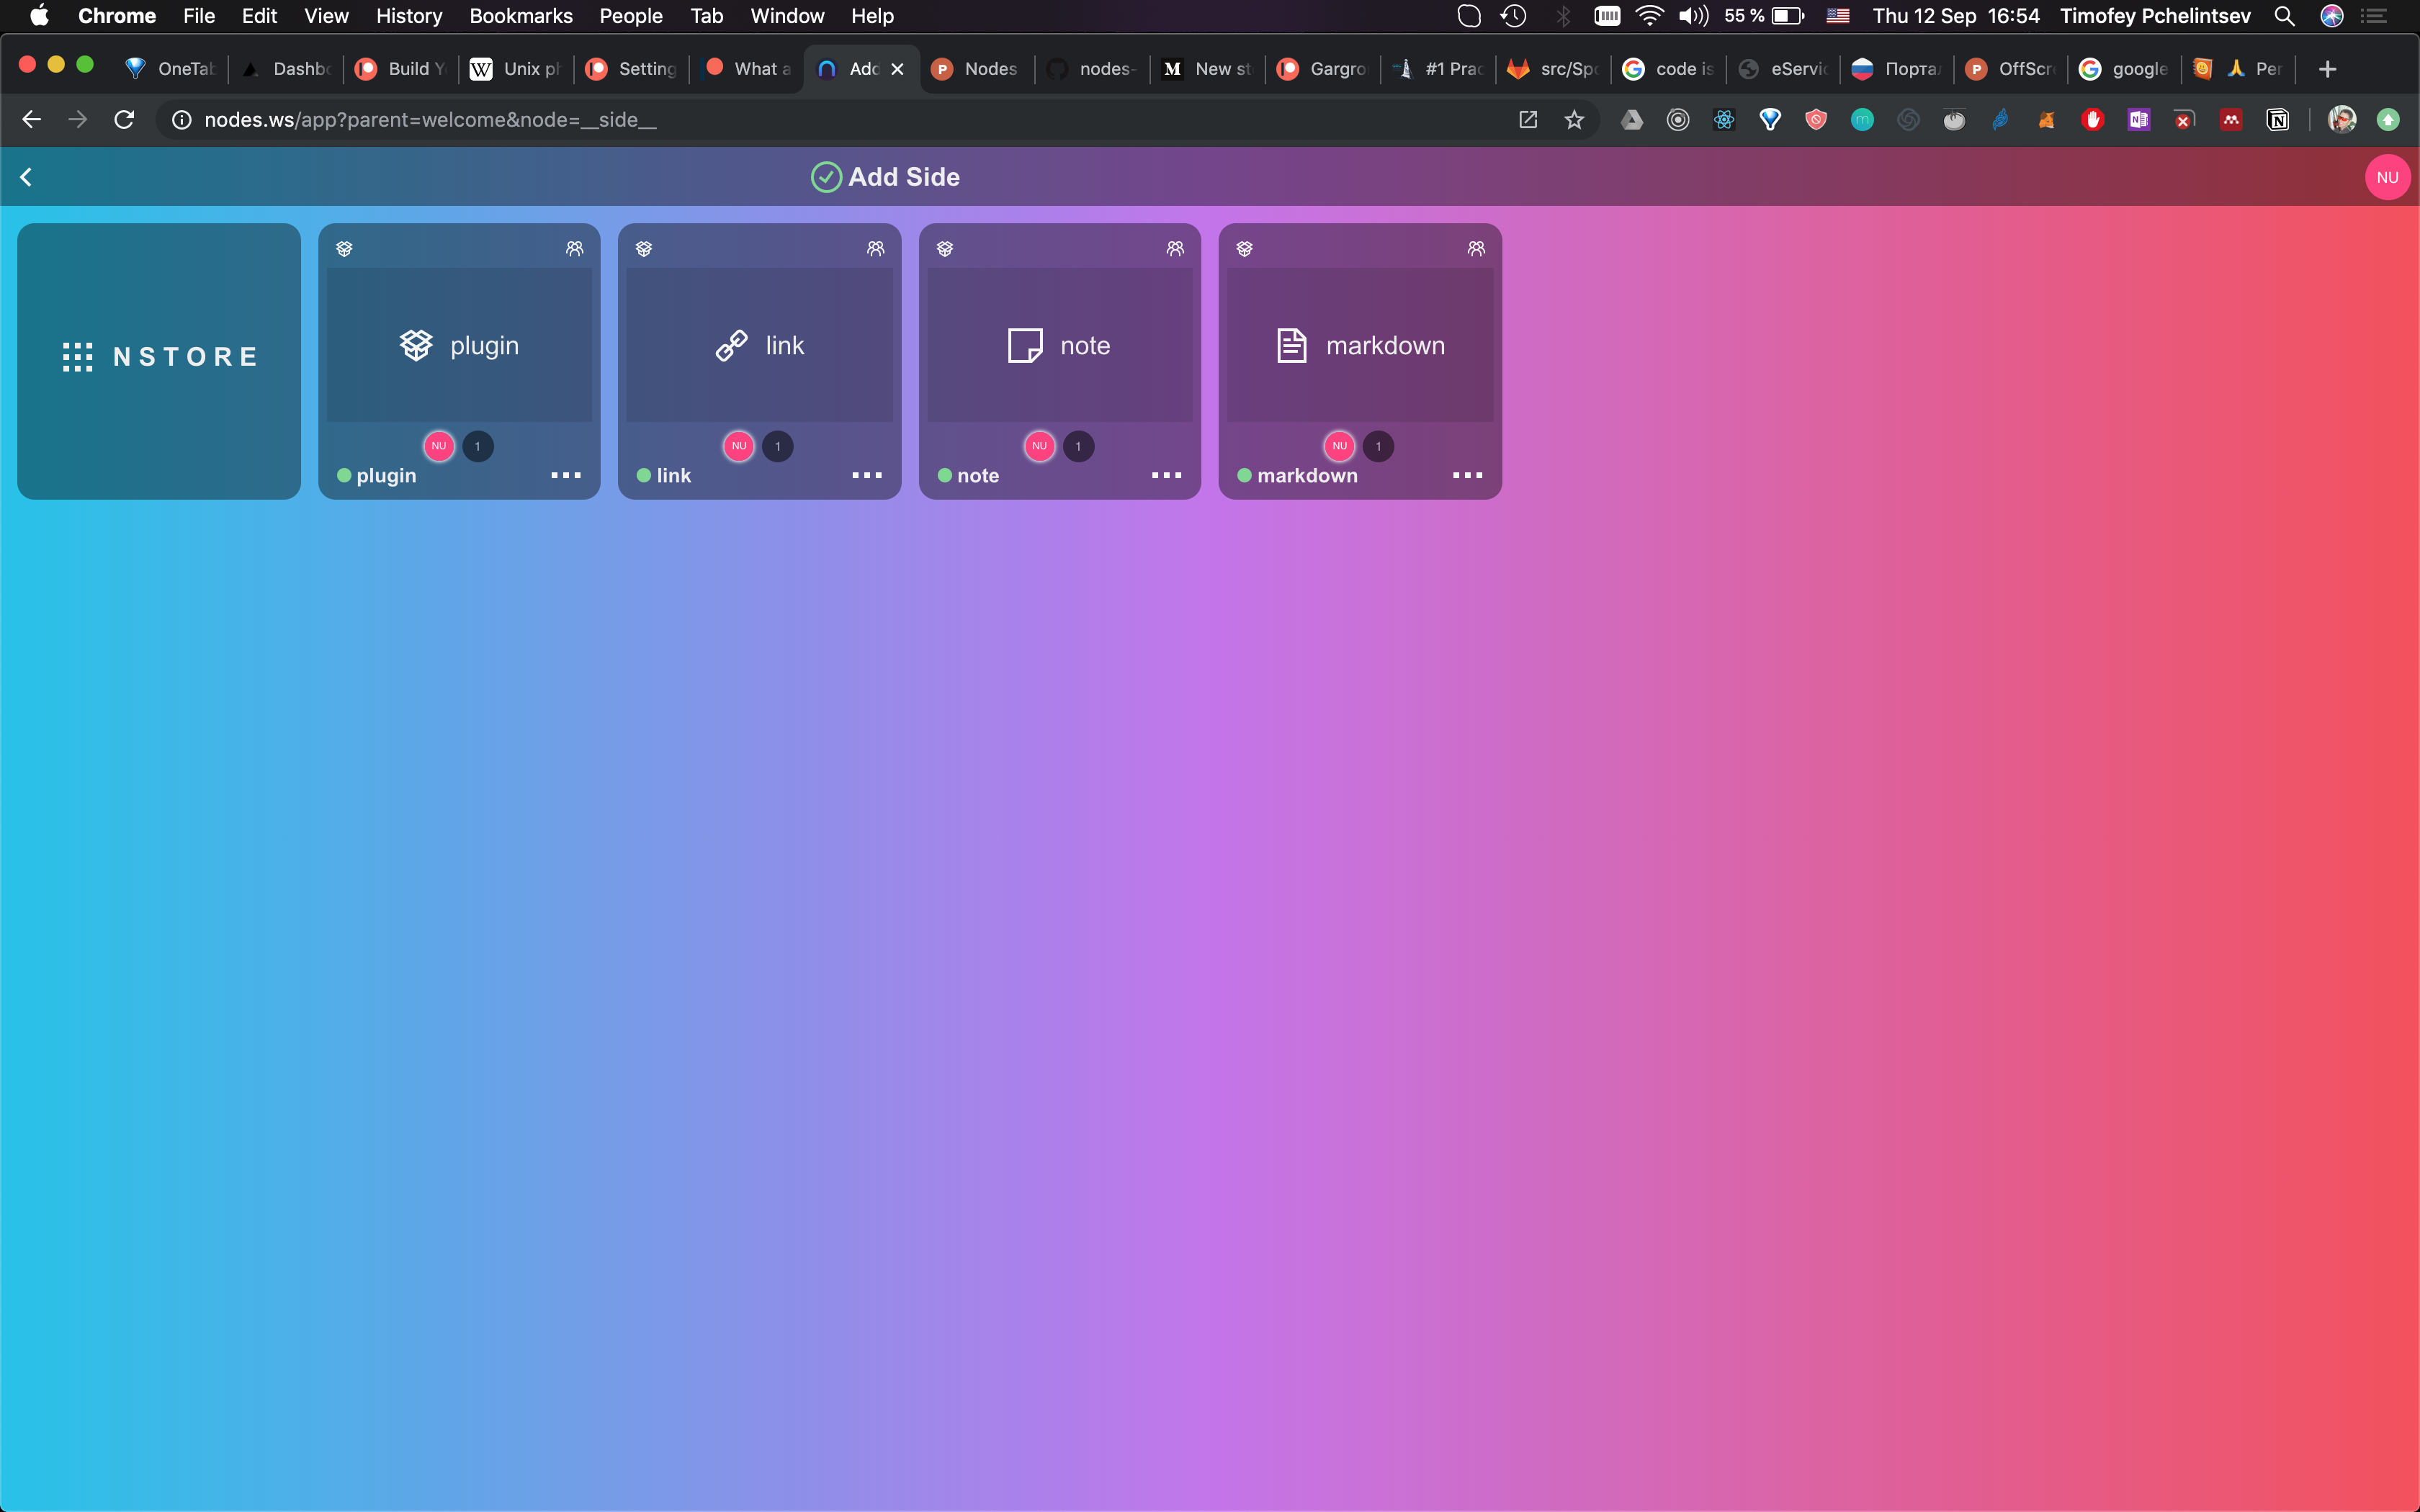The image size is (2420, 1512).
Task: Click the layers icon on plugin card
Action: (344, 248)
